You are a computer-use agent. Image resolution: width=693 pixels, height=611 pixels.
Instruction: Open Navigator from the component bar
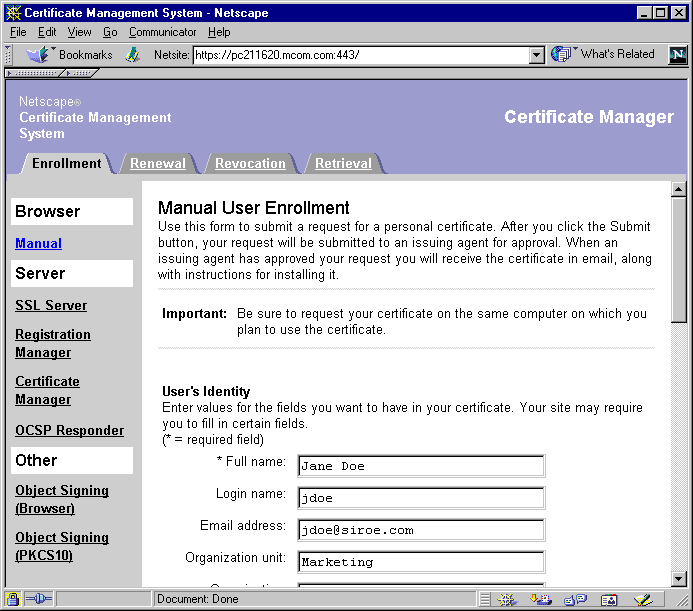506,600
